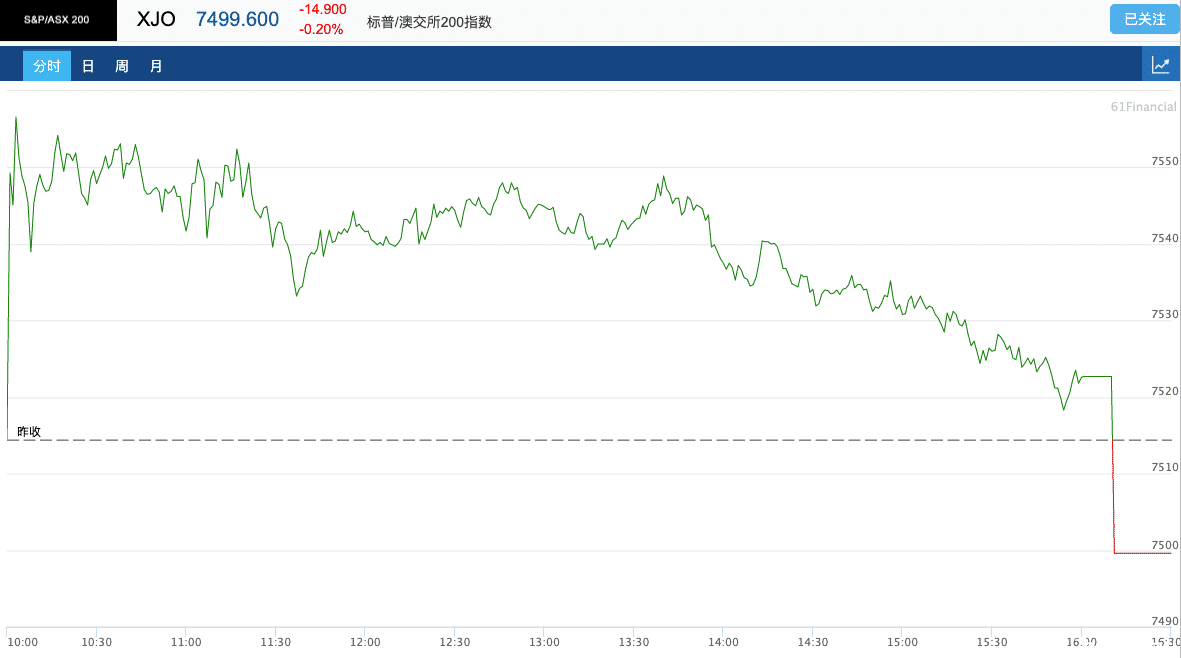This screenshot has height=658, width=1181.
Task: Click the 10:30 time axis label
Action: pyautogui.click(x=96, y=642)
